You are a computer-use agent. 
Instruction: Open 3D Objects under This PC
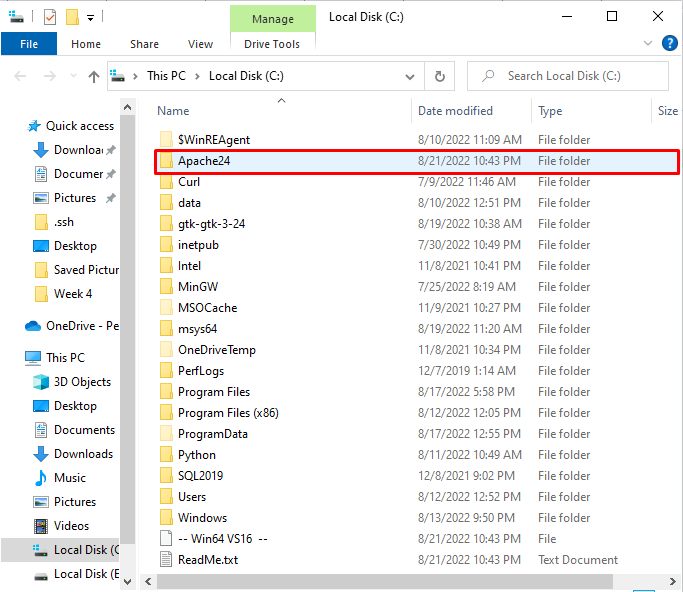click(x=72, y=382)
